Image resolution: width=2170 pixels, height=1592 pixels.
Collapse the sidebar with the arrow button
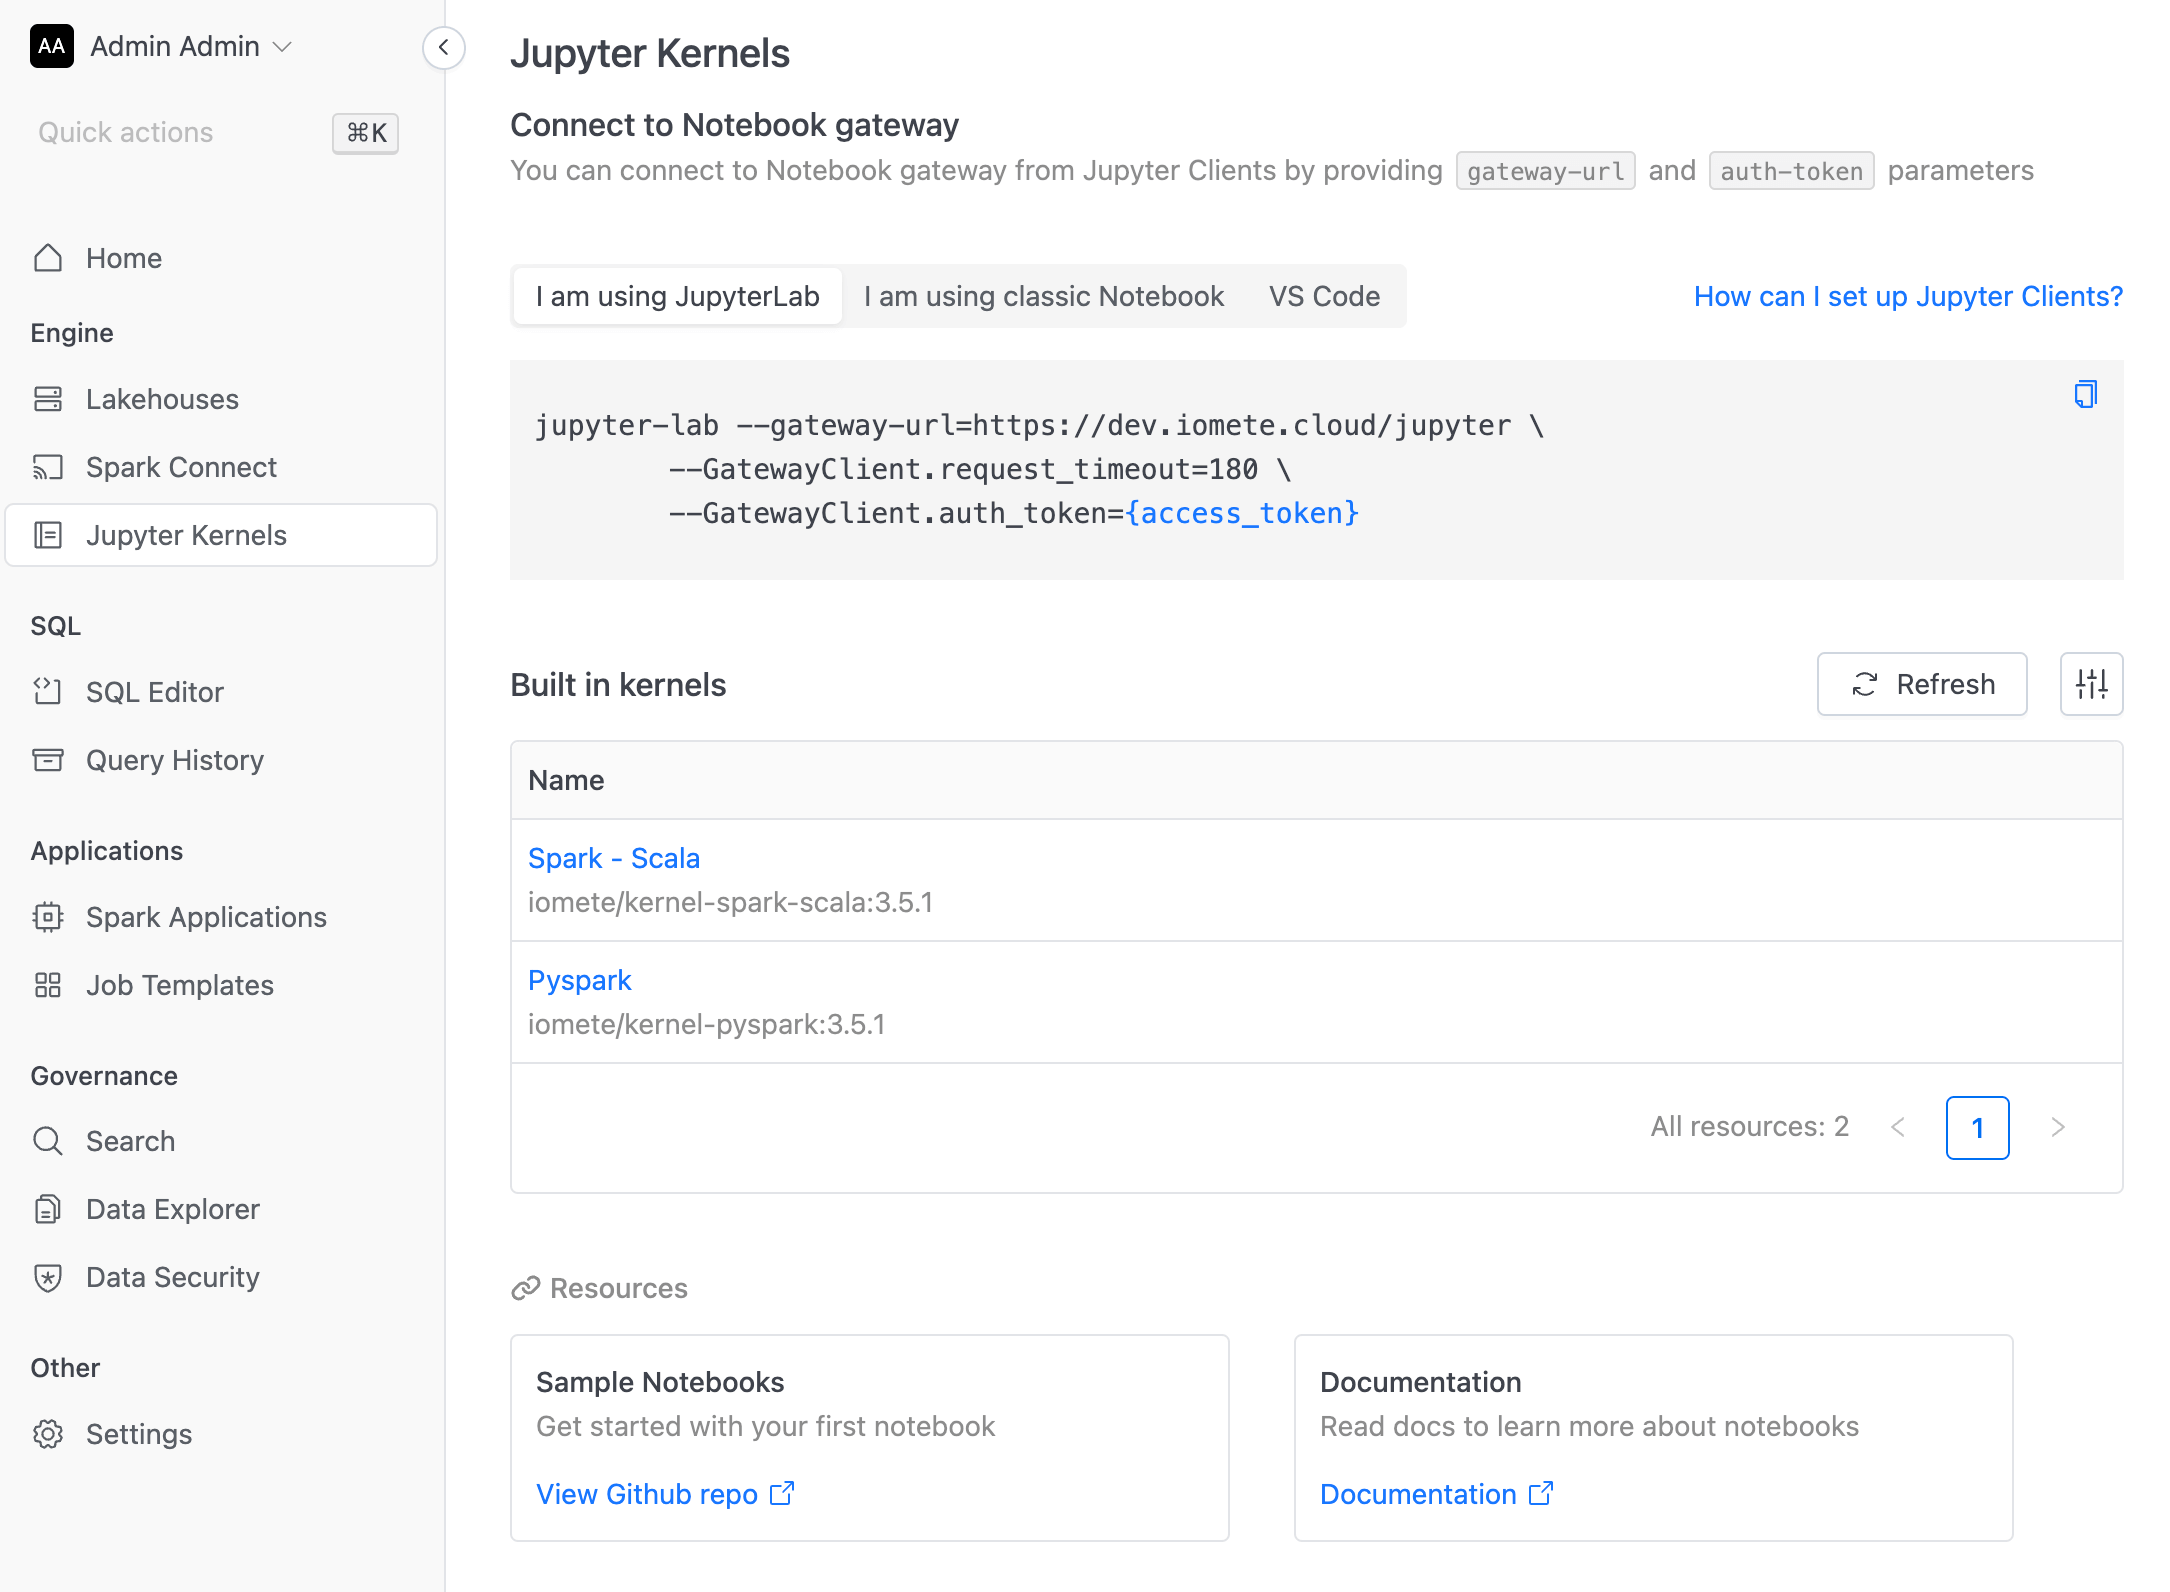444,47
